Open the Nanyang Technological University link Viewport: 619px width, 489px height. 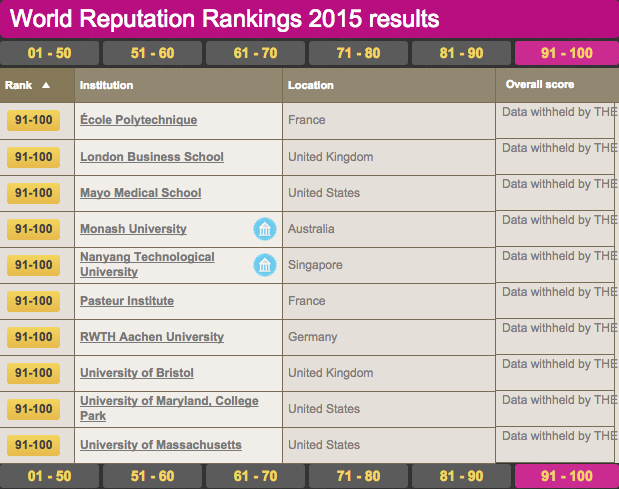(147, 264)
